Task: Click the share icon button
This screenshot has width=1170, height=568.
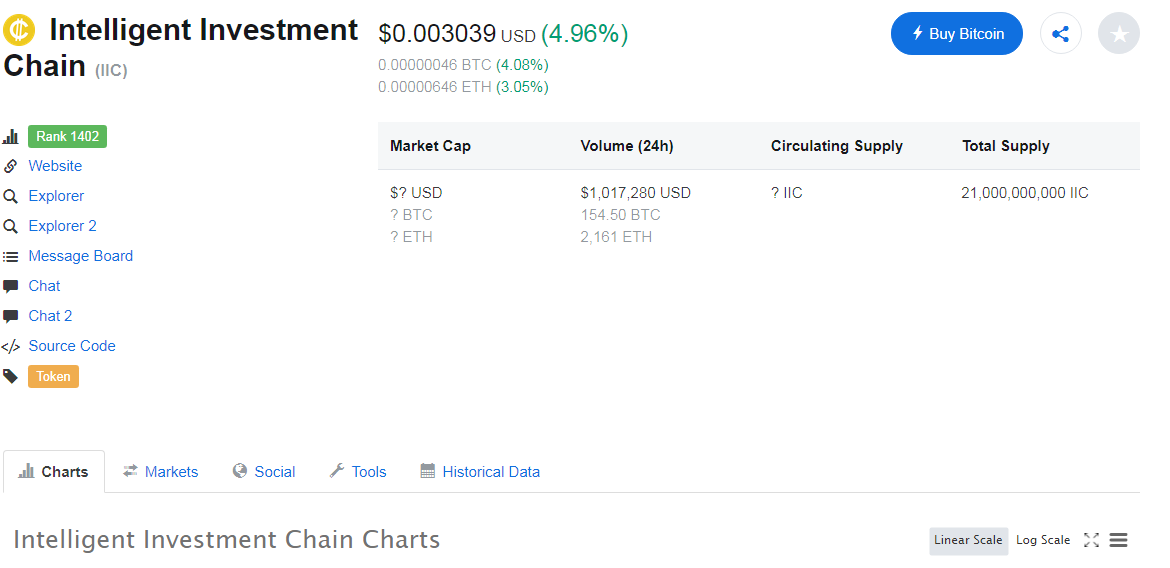Action: 1061,34
